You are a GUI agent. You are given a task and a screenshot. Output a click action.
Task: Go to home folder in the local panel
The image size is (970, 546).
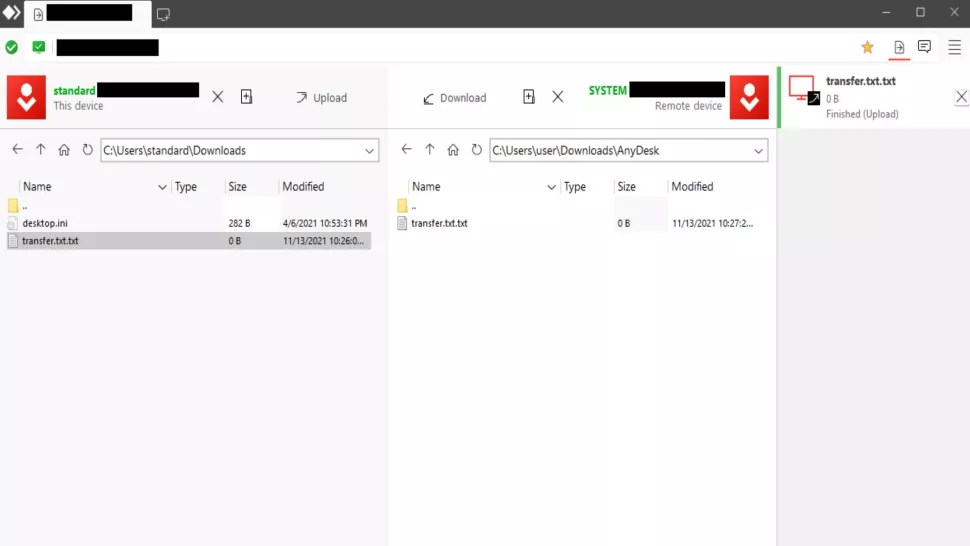point(64,150)
